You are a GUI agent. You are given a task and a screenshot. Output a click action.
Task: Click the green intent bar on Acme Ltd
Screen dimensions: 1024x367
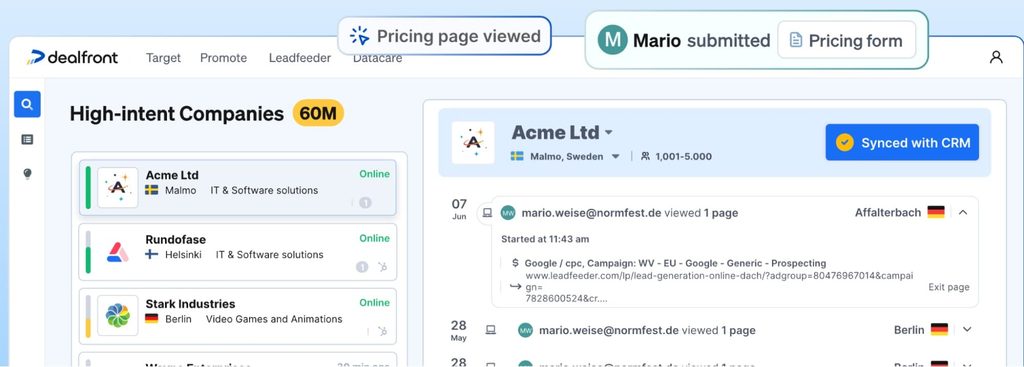pos(88,187)
